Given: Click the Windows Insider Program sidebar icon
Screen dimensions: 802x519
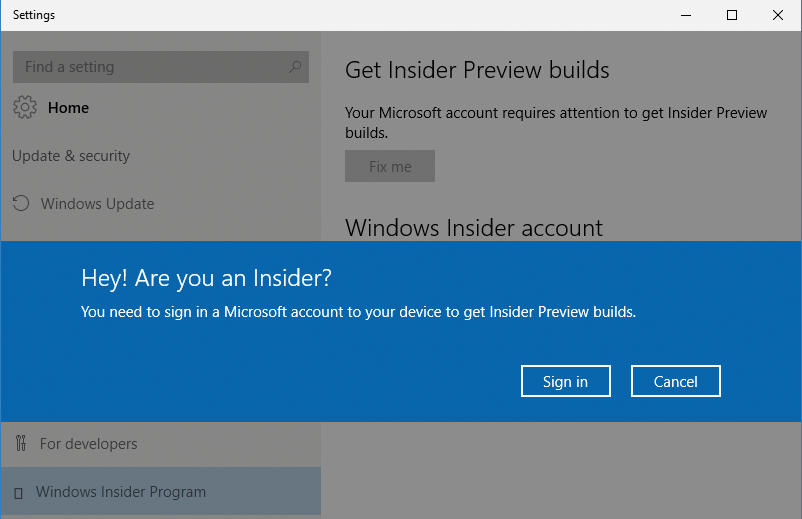Looking at the screenshot, I should point(18,493).
